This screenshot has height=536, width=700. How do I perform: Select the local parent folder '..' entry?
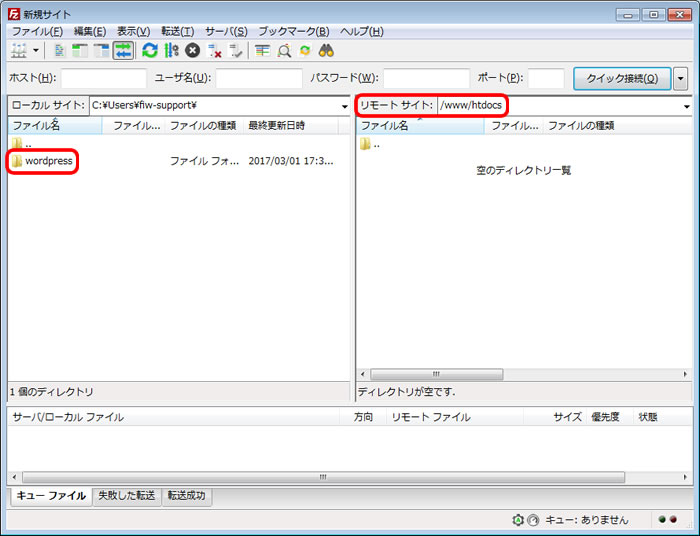pos(21,144)
